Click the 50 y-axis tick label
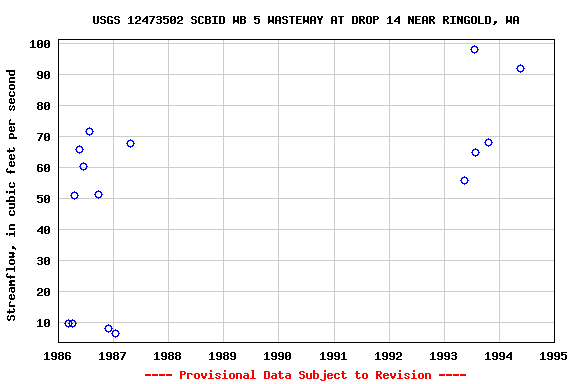576x384 pixels. point(43,199)
